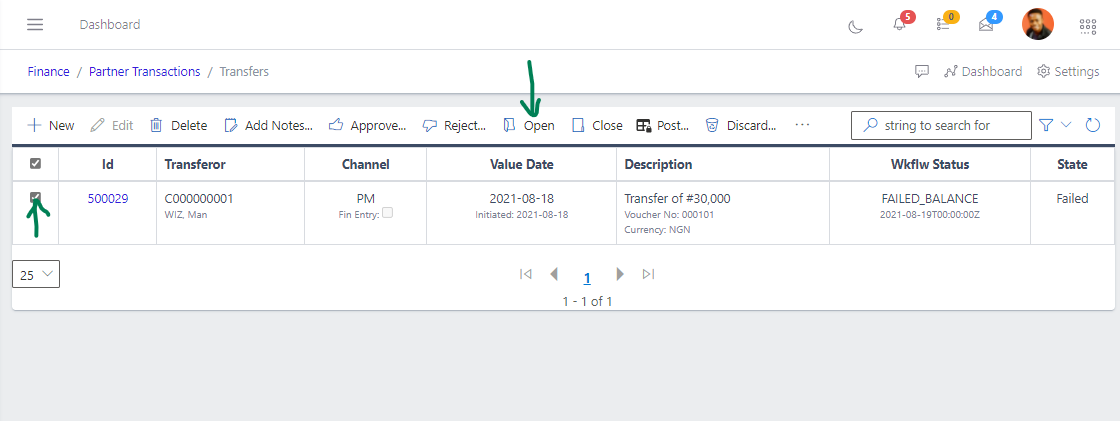1120x421 pixels.
Task: Click the Initiated: 2021-08-18 text
Action: 521,214
